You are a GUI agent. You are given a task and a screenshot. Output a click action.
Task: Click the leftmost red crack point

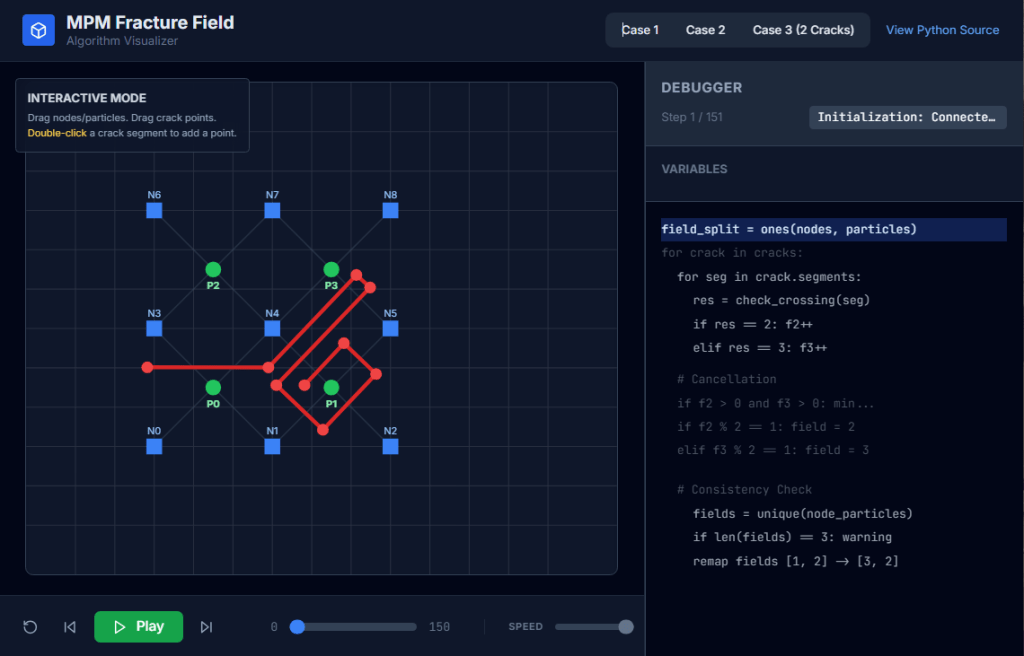coord(148,367)
